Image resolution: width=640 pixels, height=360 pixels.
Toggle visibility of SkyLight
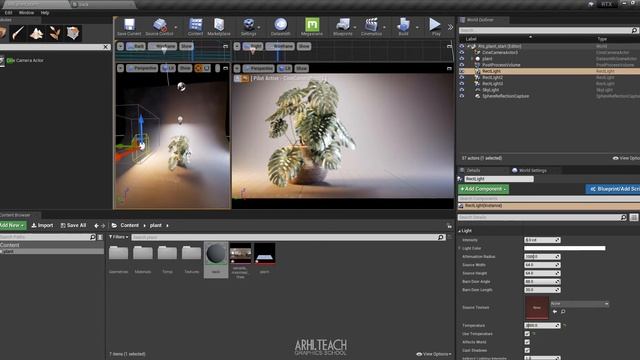462,90
